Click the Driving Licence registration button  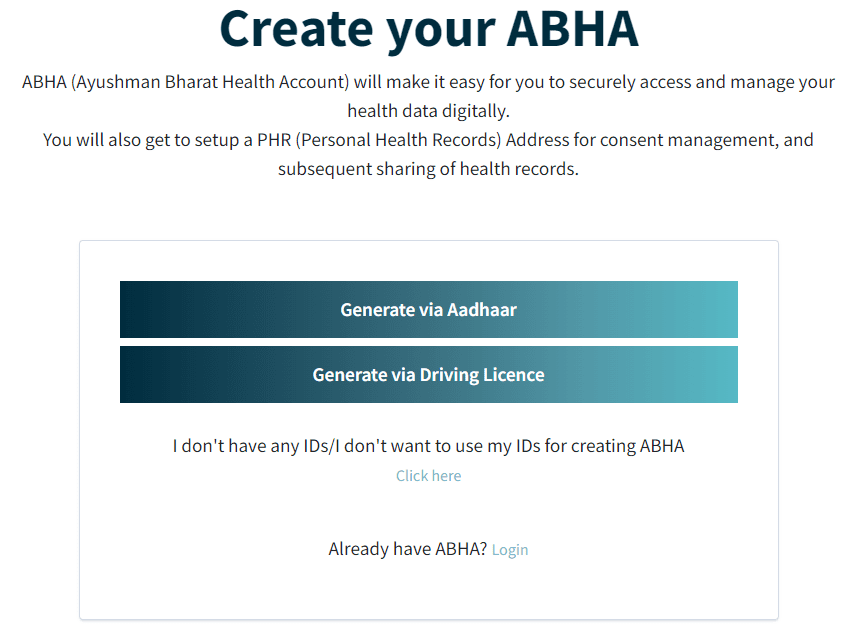(428, 374)
